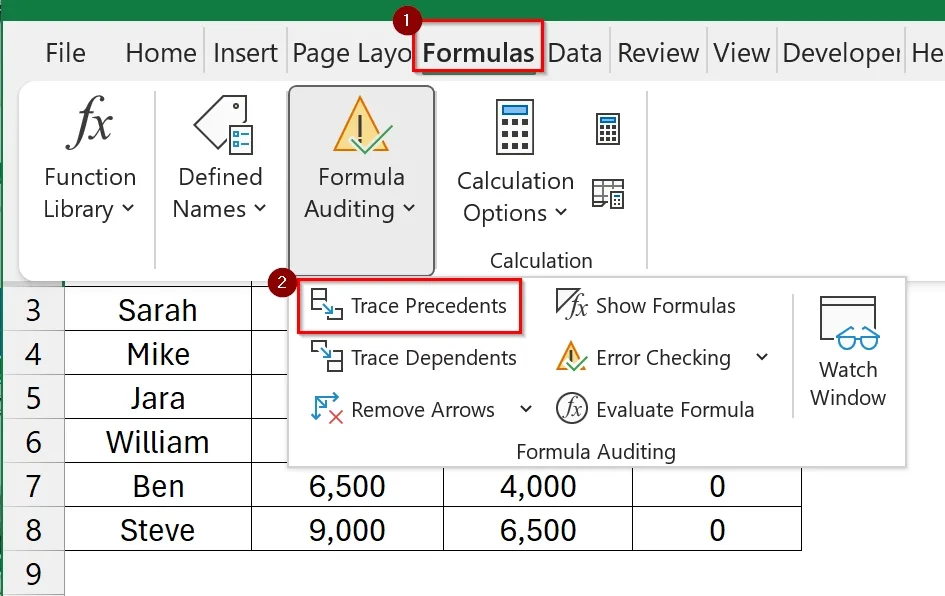Click Remove Arrows

(x=403, y=410)
